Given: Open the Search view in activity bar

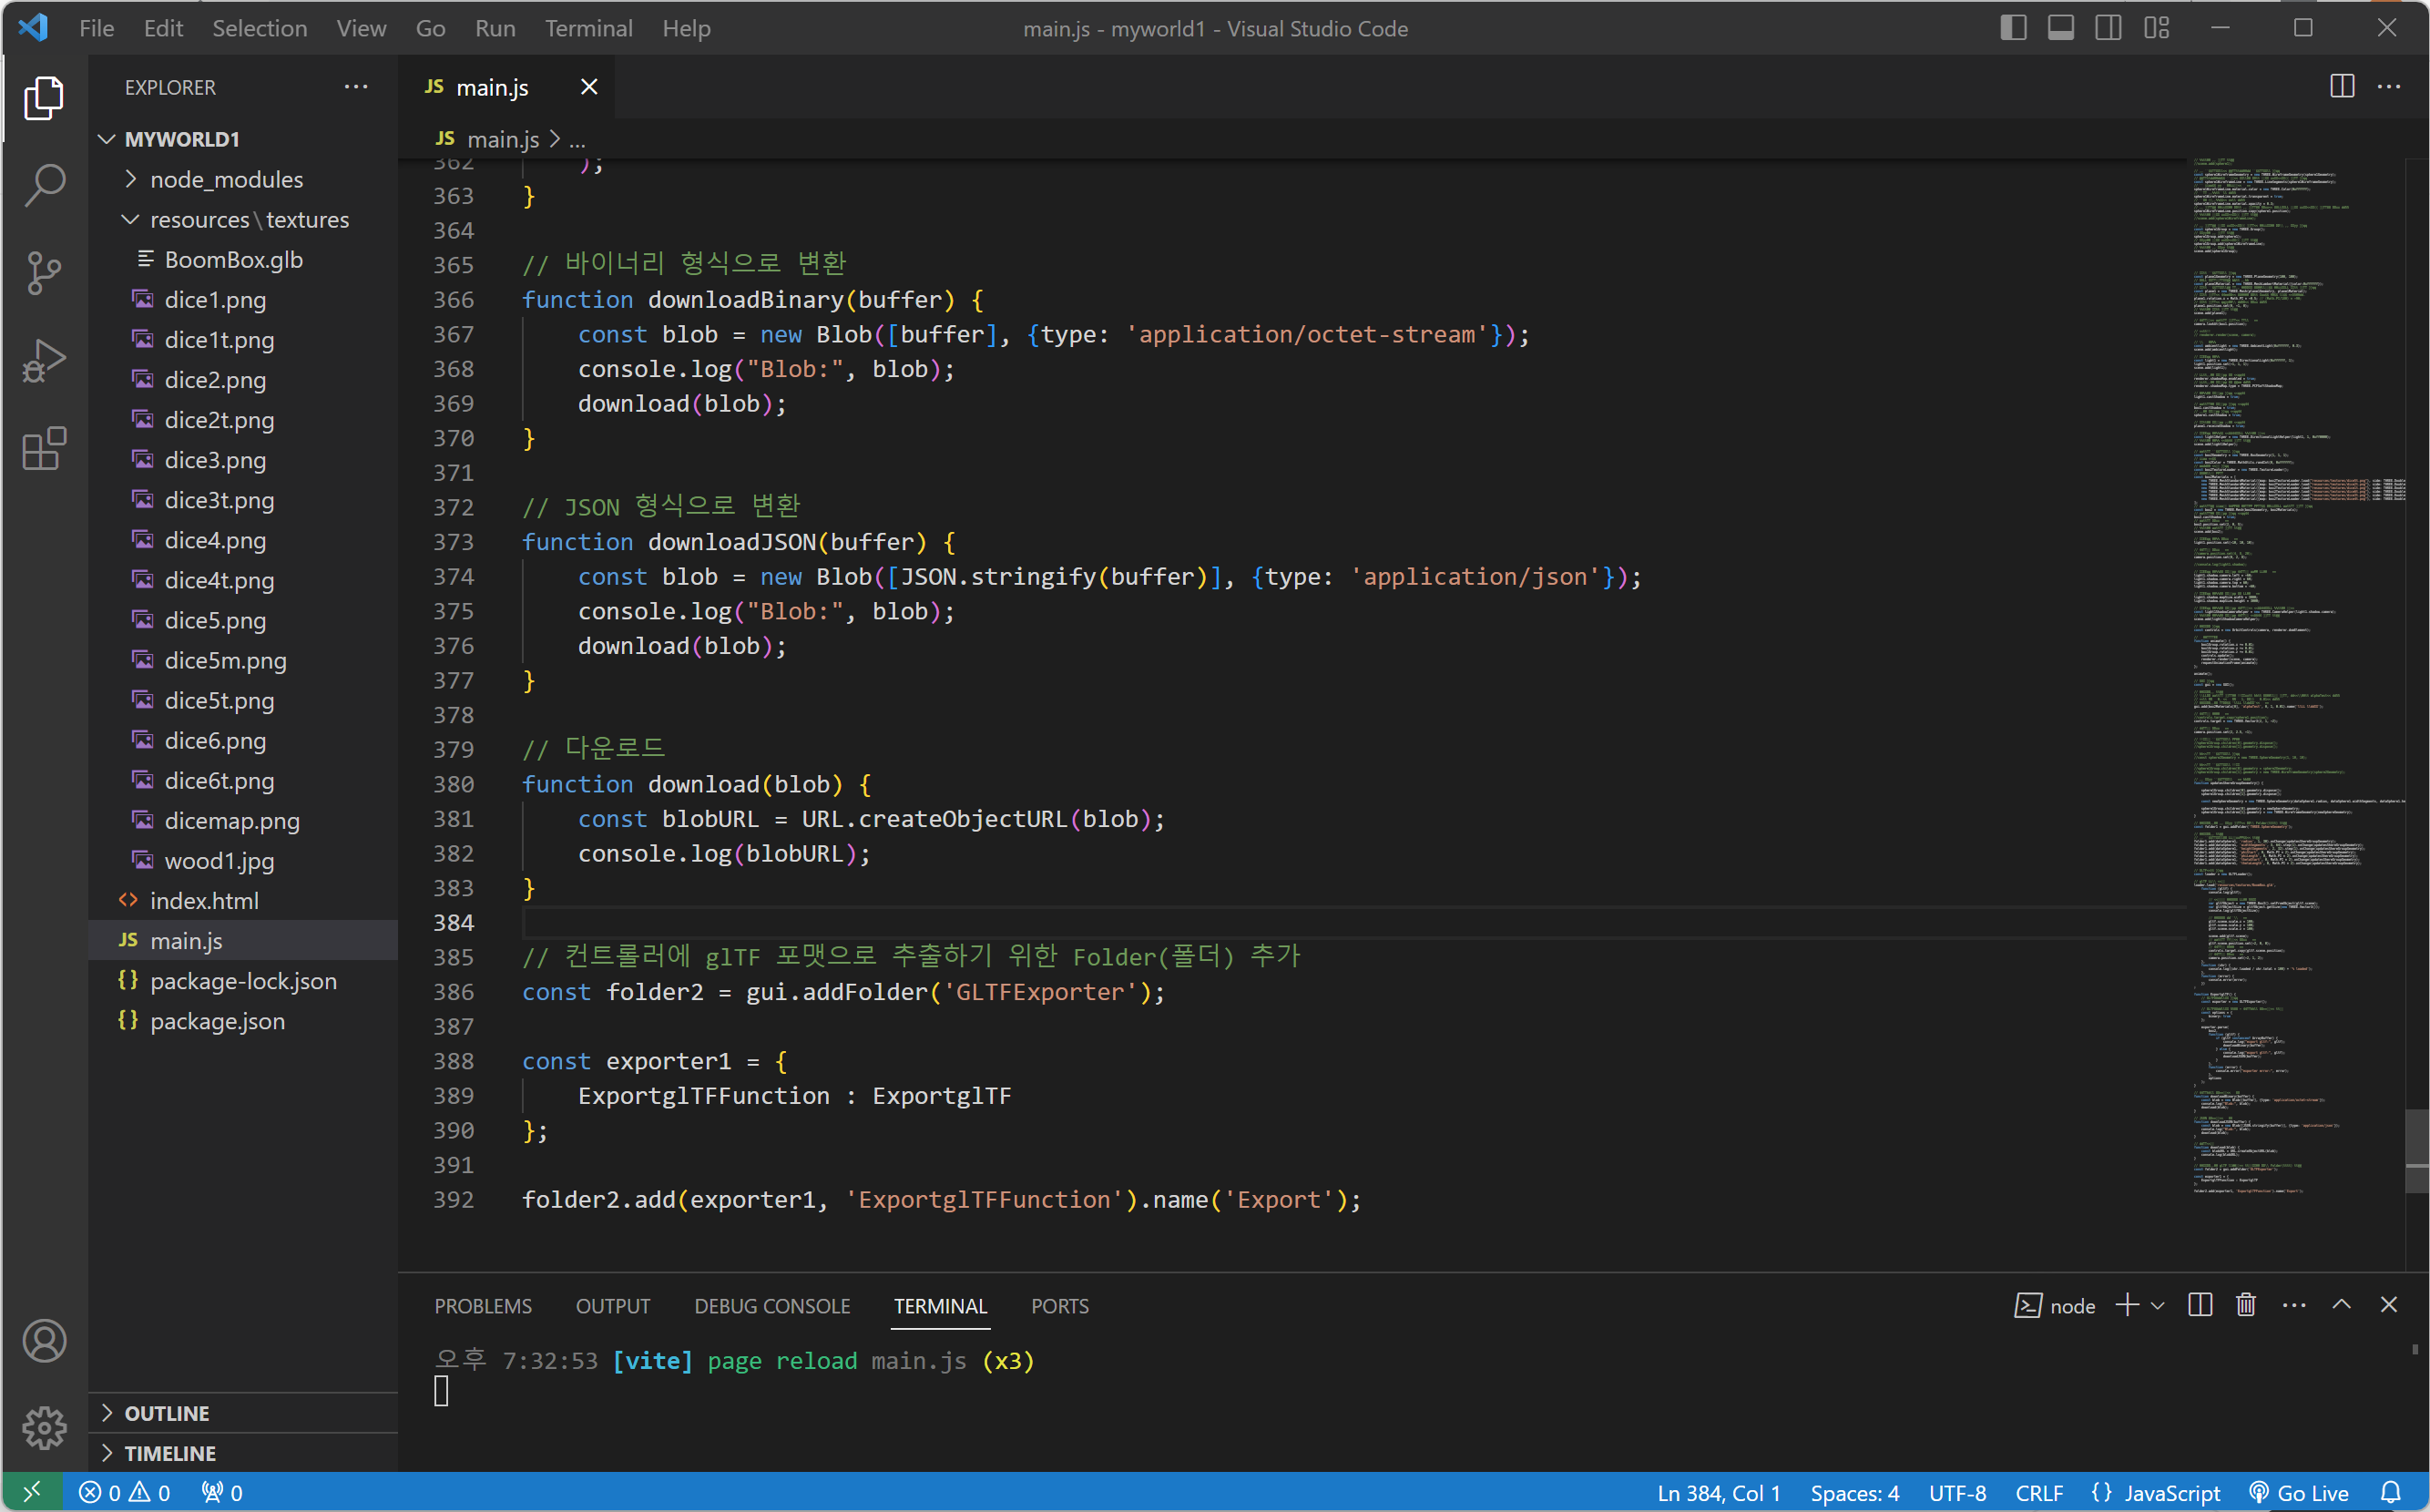Looking at the screenshot, I should [x=44, y=185].
